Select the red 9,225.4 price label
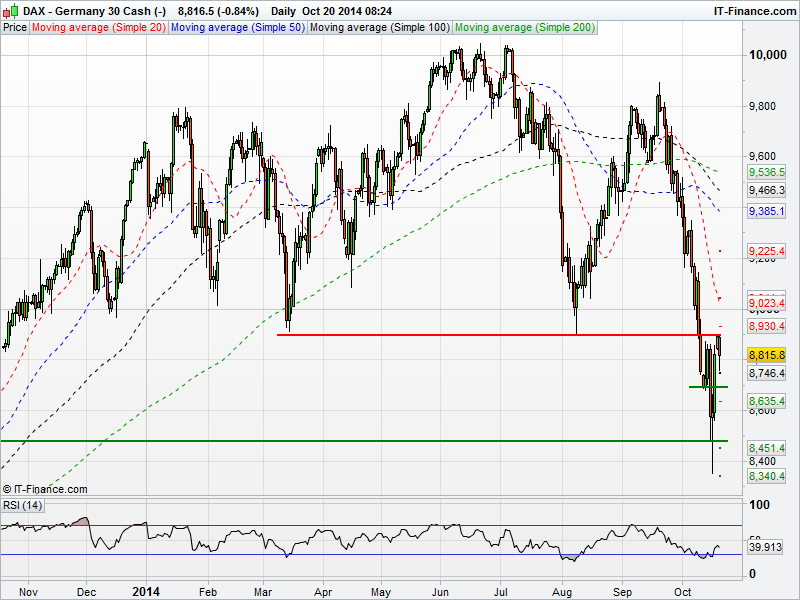The width and height of the screenshot is (800, 600). pyautogui.click(x=766, y=251)
